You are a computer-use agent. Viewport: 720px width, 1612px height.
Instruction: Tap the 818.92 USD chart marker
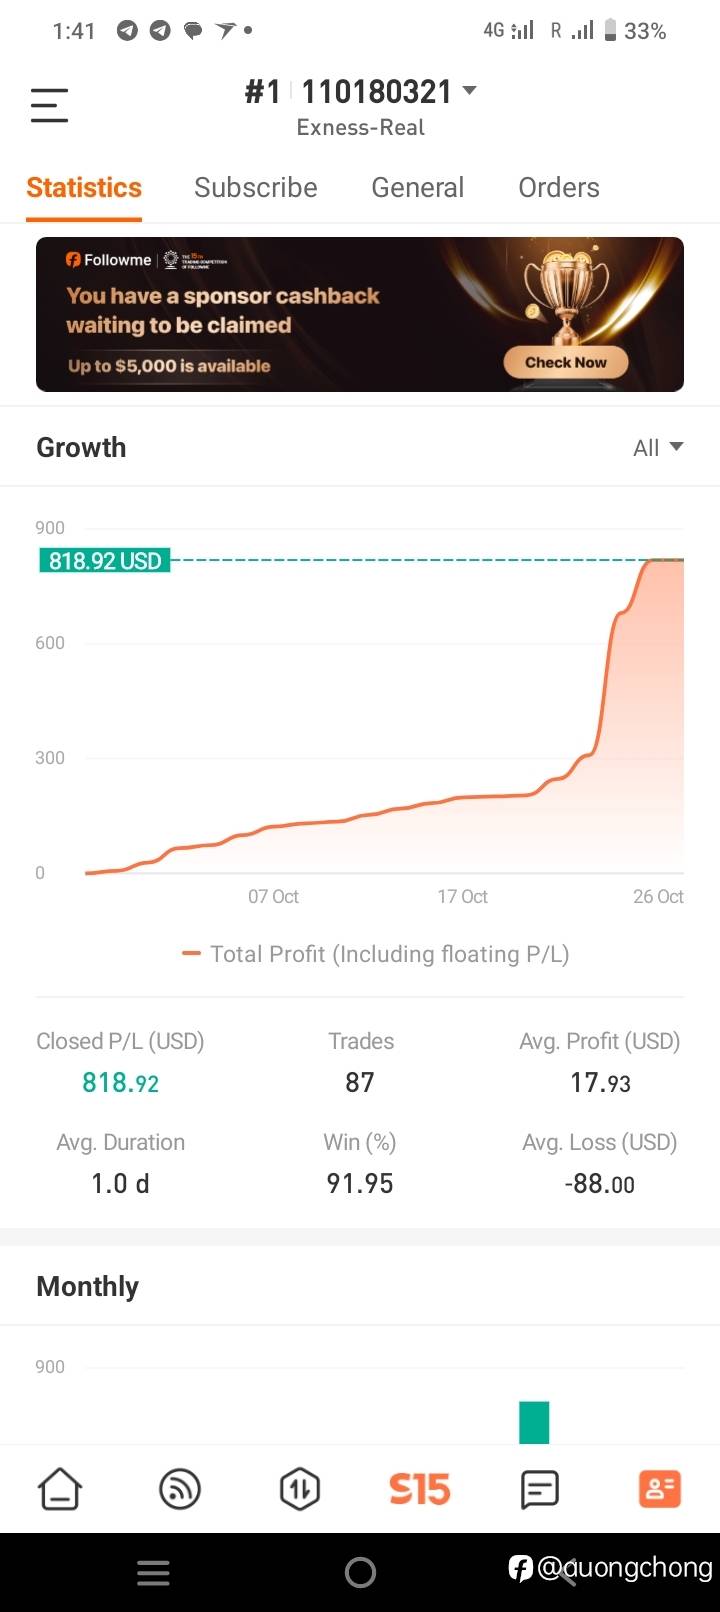pos(105,561)
